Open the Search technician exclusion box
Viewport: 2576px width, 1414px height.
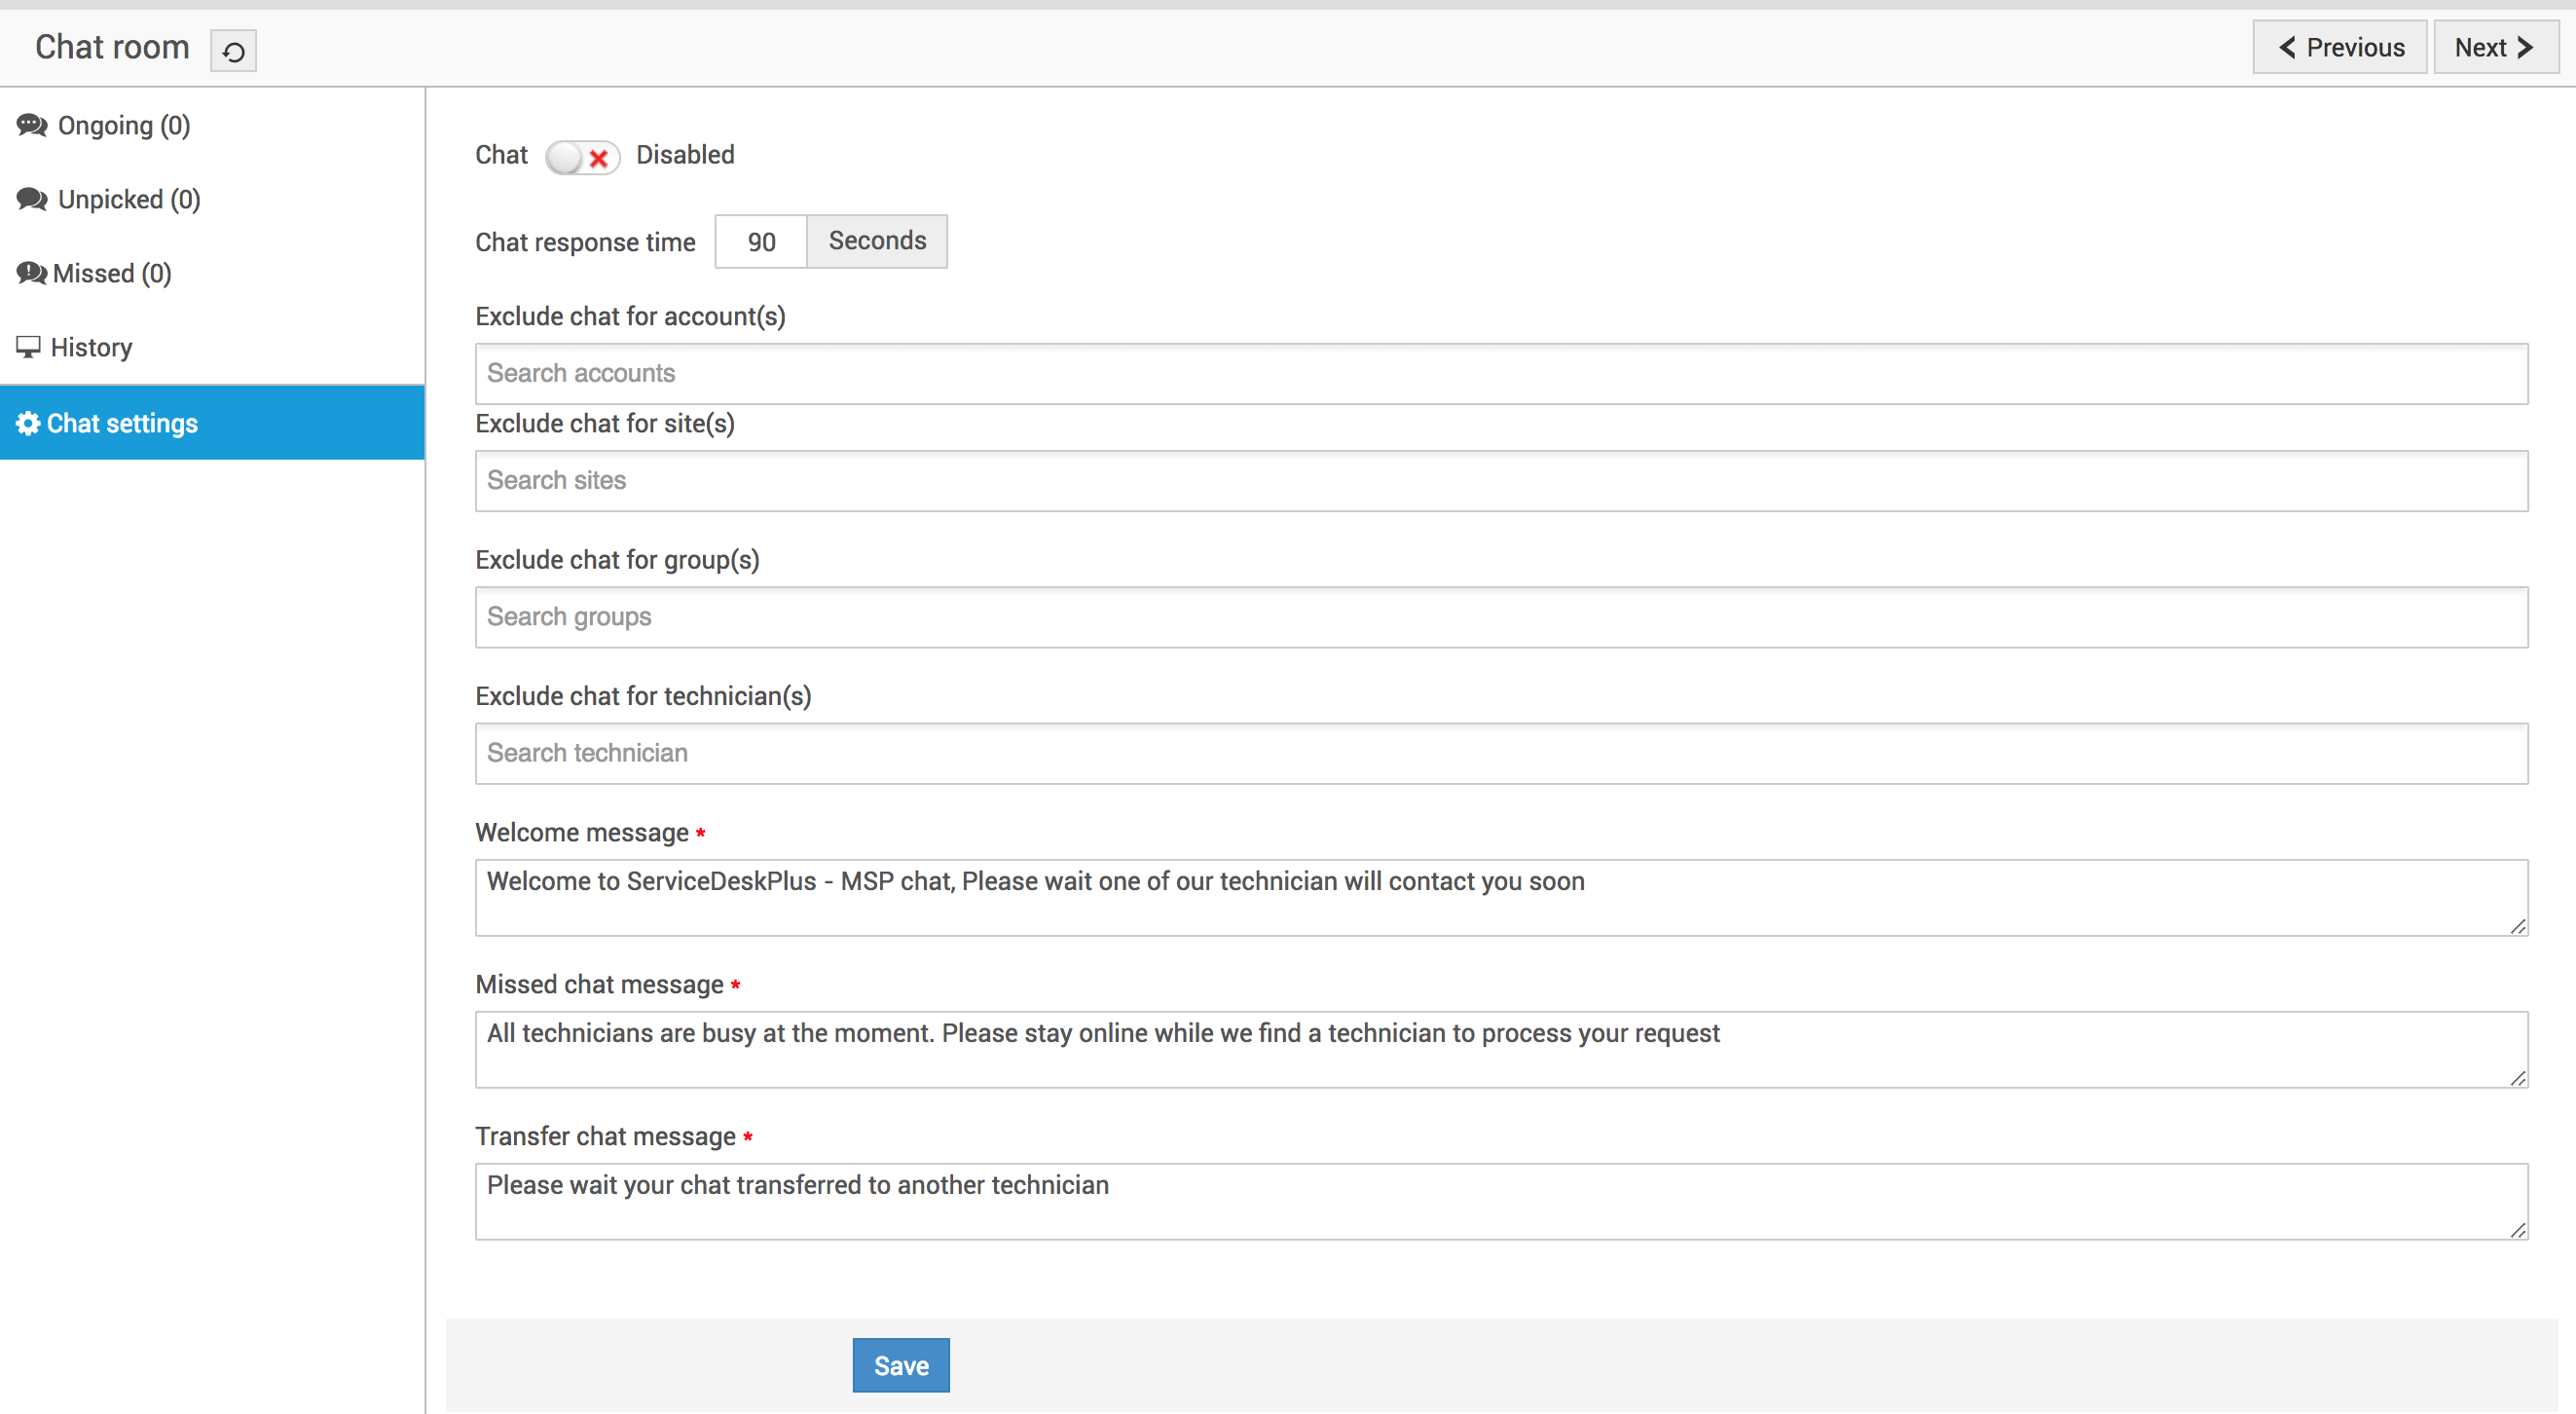pyautogui.click(x=1500, y=753)
